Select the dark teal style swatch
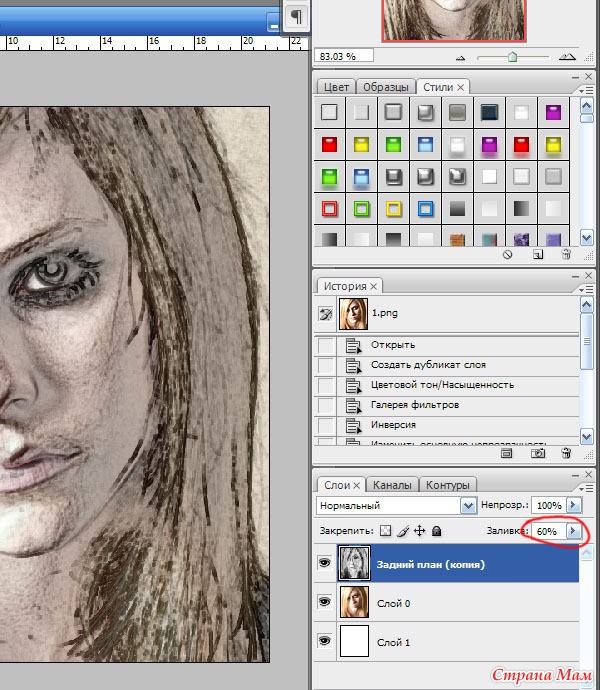Image resolution: width=600 pixels, height=690 pixels. coord(490,112)
